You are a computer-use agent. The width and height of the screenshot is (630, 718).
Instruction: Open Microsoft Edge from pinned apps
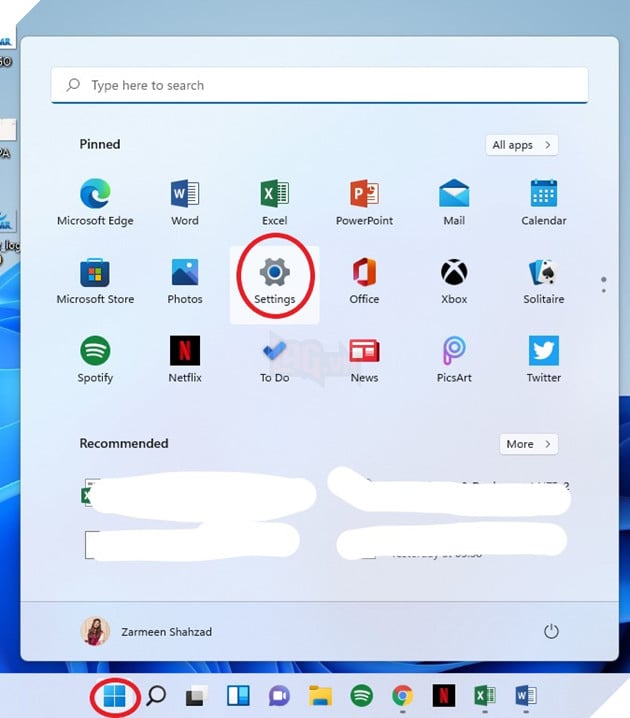click(x=95, y=201)
